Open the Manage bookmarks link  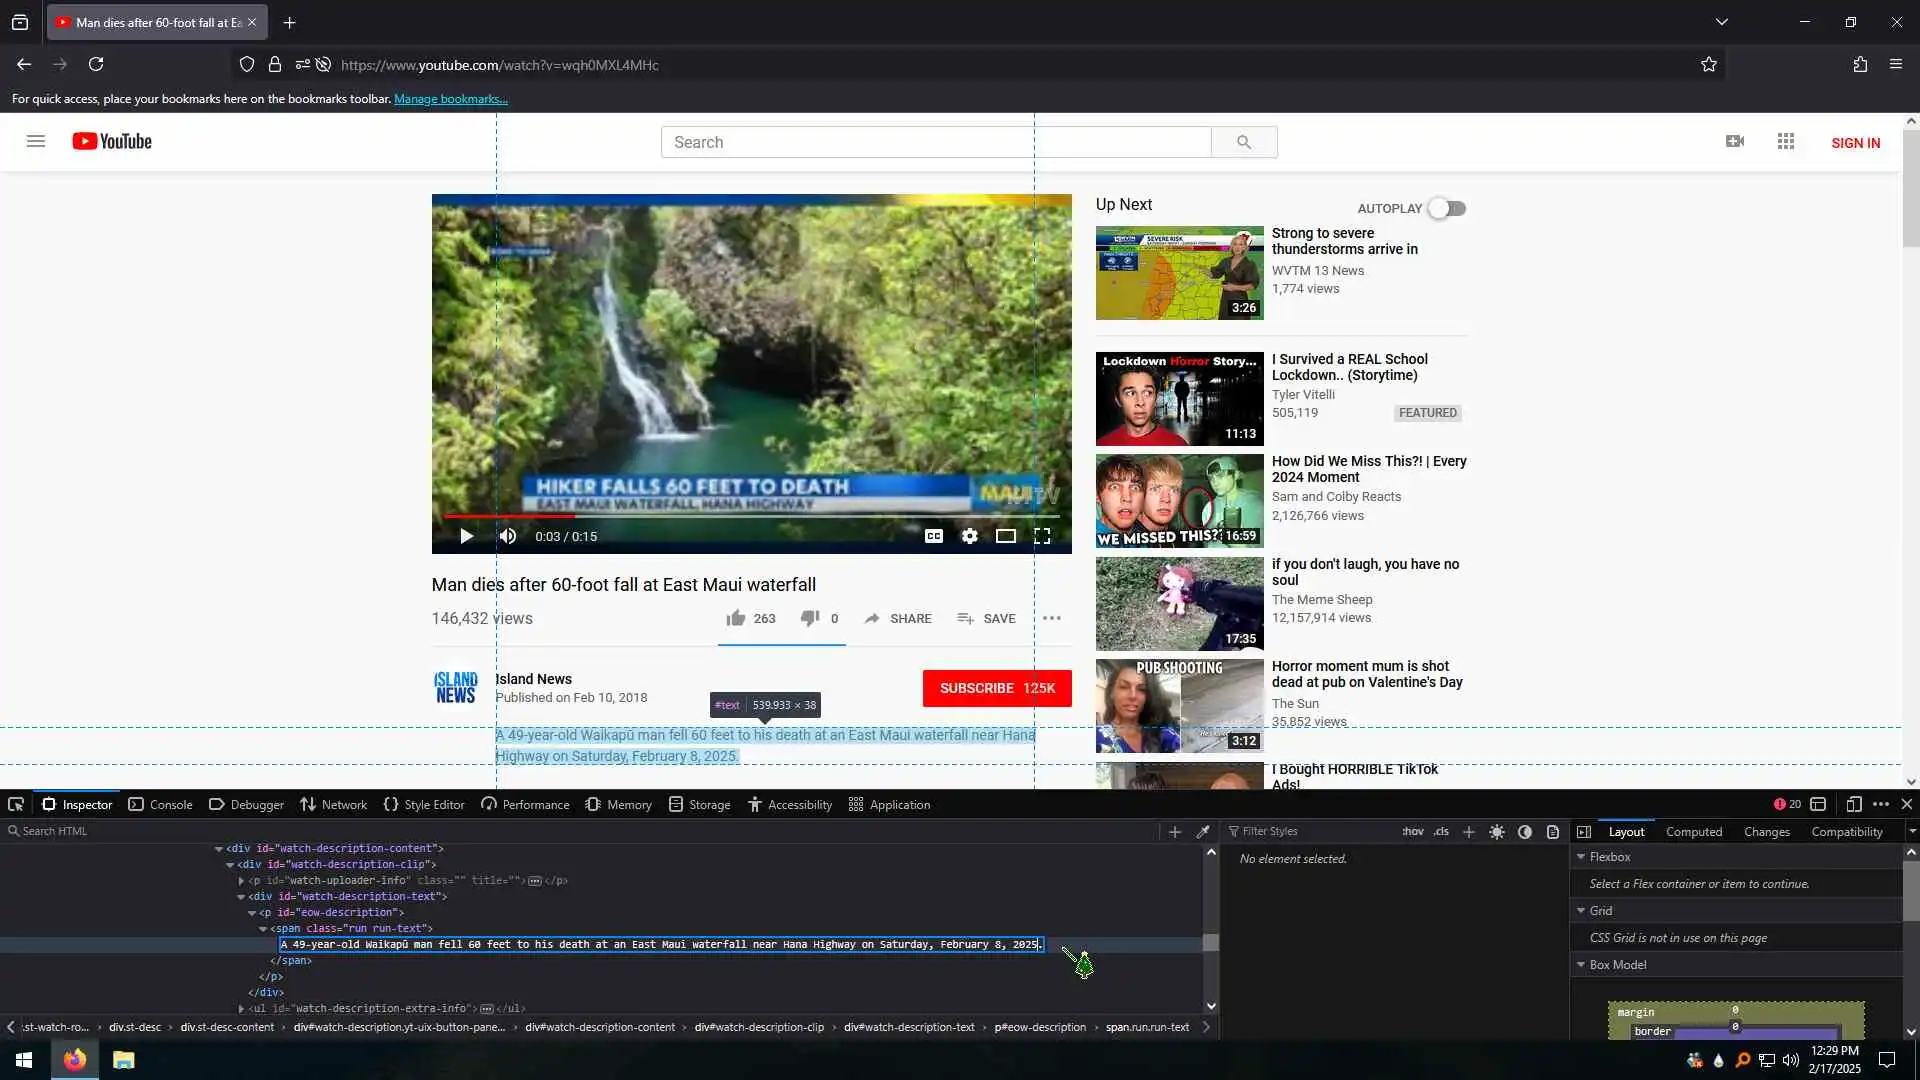[x=450, y=99]
